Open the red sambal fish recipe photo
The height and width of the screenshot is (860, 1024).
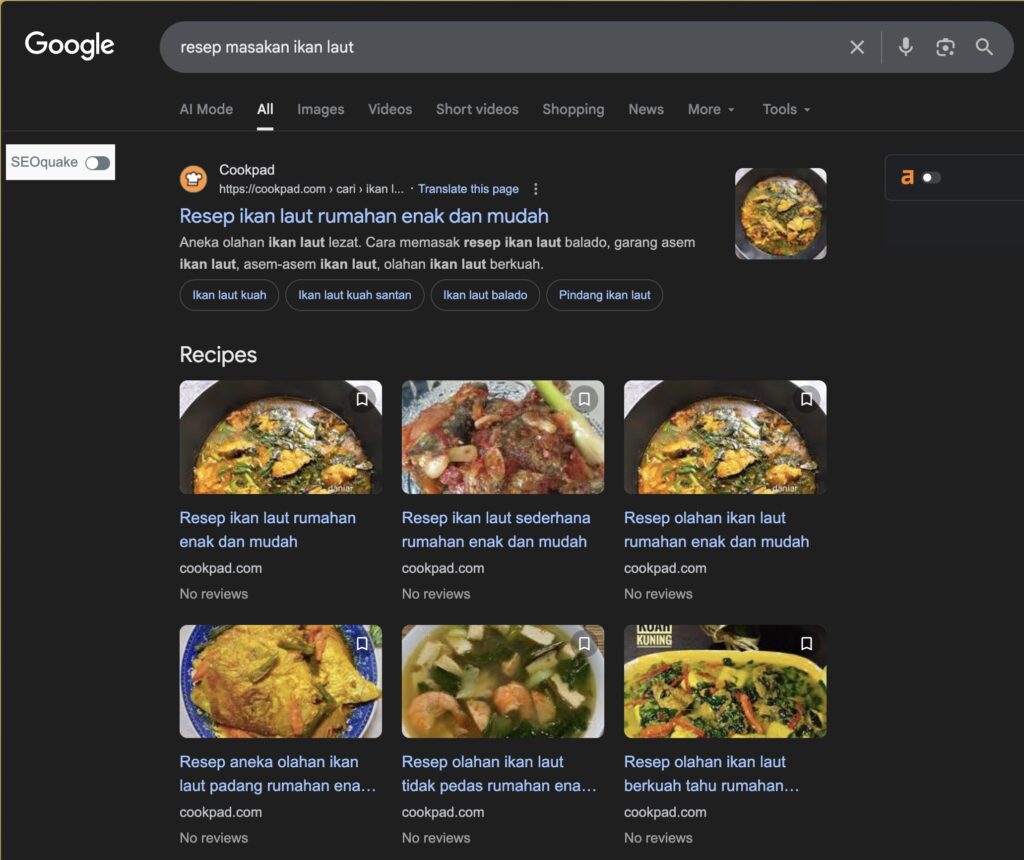[503, 437]
